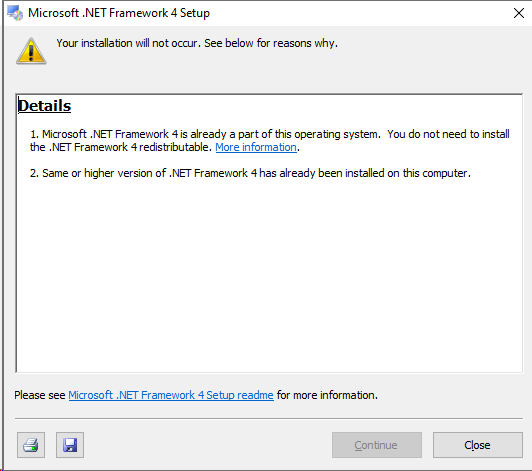
Task: Click the printer icon button
Action: (31, 445)
